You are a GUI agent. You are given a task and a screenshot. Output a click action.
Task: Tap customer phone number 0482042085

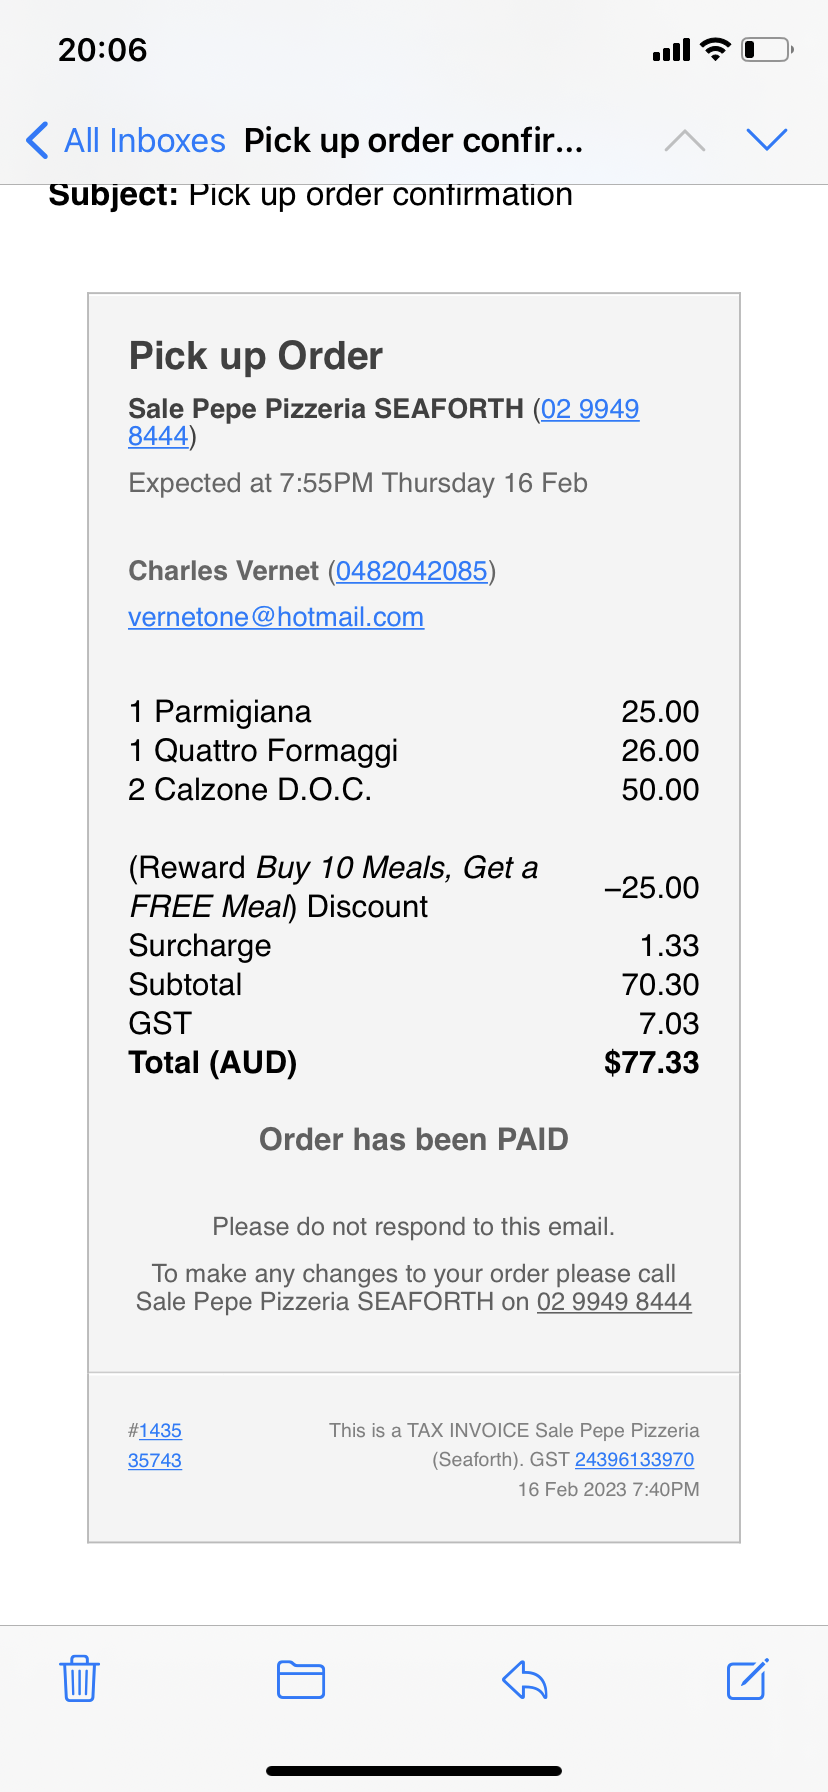pos(411,571)
